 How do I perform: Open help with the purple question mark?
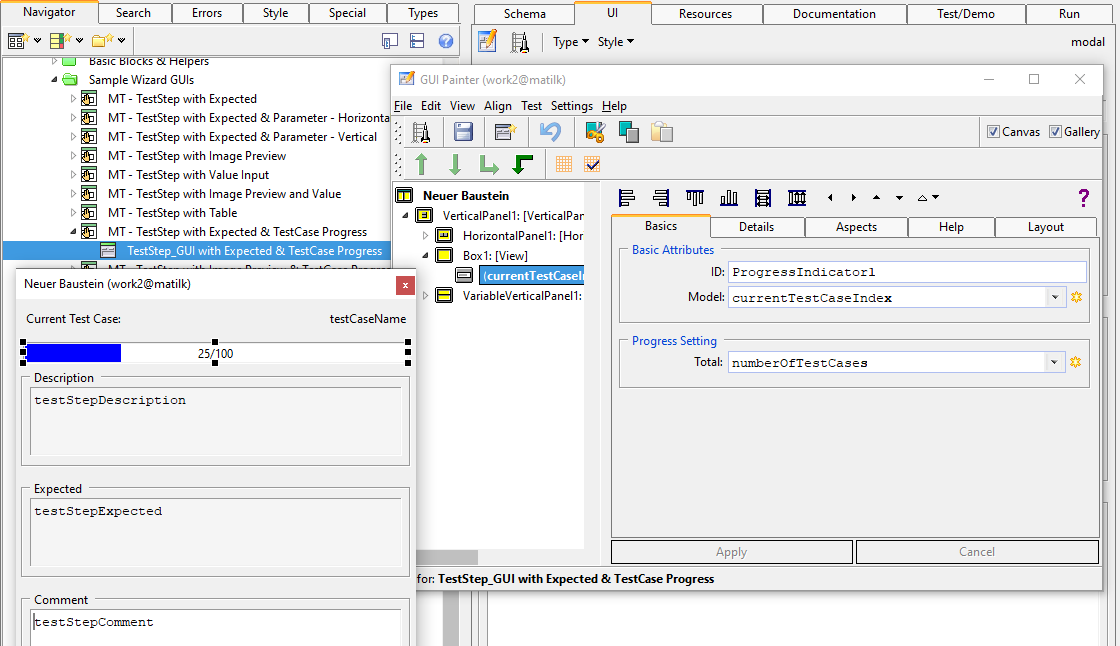point(1083,198)
